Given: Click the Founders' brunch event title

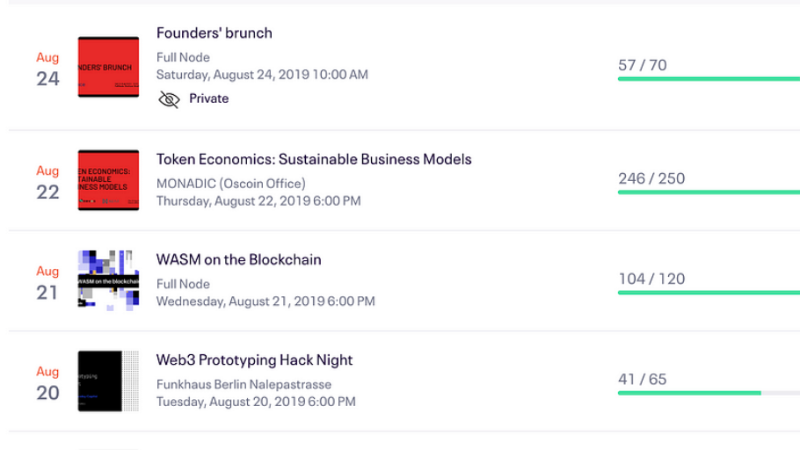Looking at the screenshot, I should (x=214, y=33).
